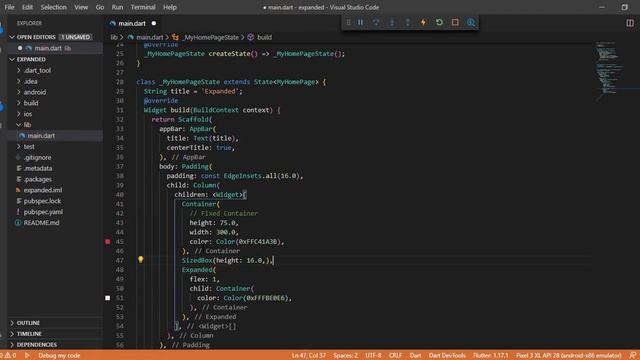The height and width of the screenshot is (360, 640).
Task: Open the .packages file
Action: pos(38,180)
